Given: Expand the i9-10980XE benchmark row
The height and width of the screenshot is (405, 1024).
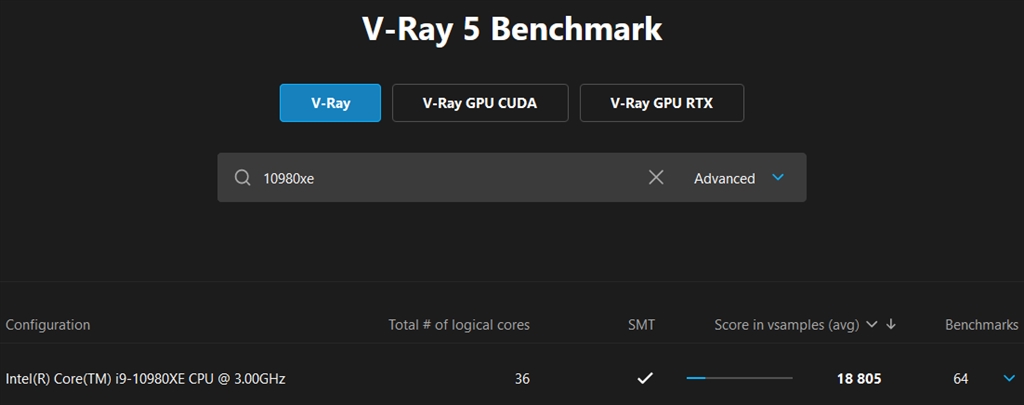Looking at the screenshot, I should click(x=1008, y=378).
